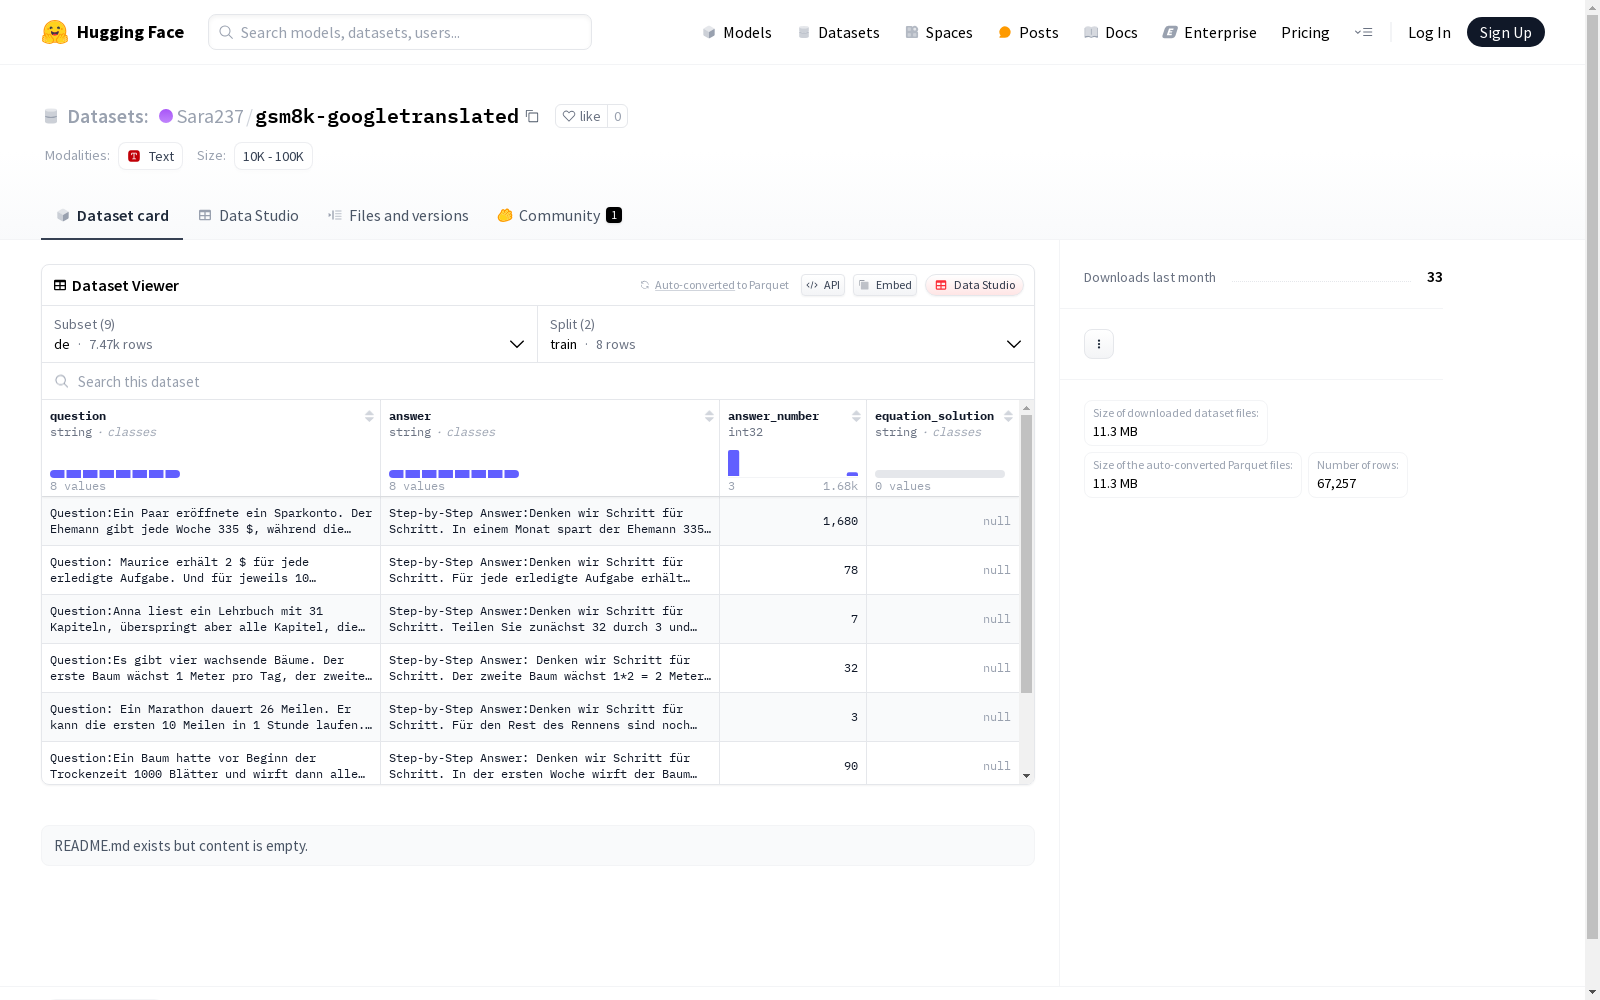Click the Text modality tag
This screenshot has width=1600, height=1000.
click(150, 156)
